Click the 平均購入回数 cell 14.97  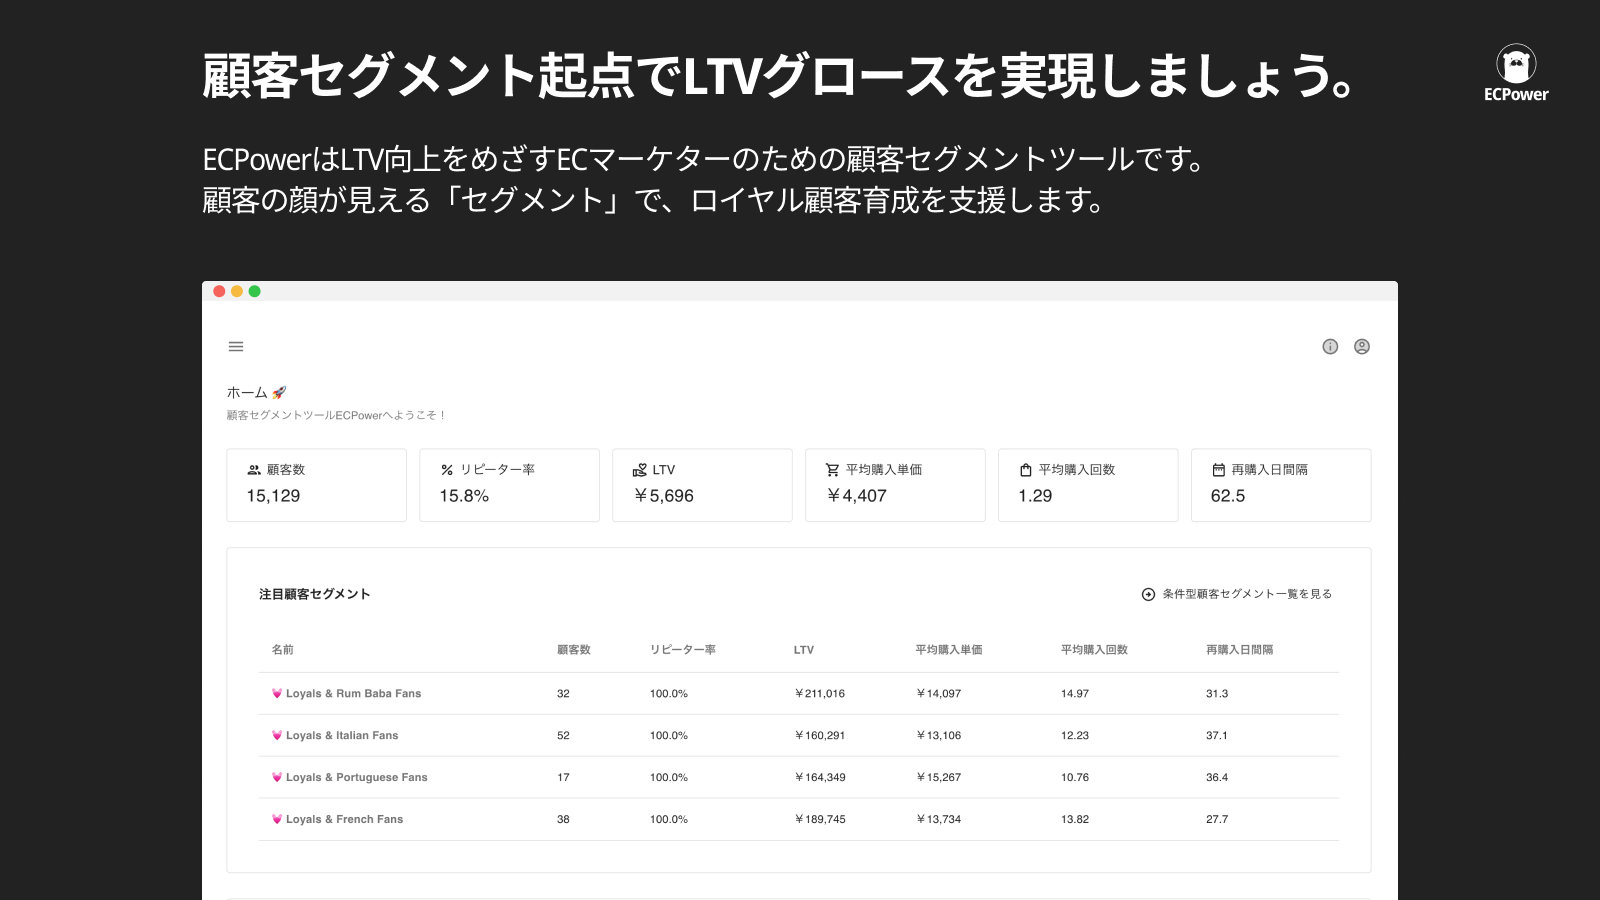pos(1075,693)
